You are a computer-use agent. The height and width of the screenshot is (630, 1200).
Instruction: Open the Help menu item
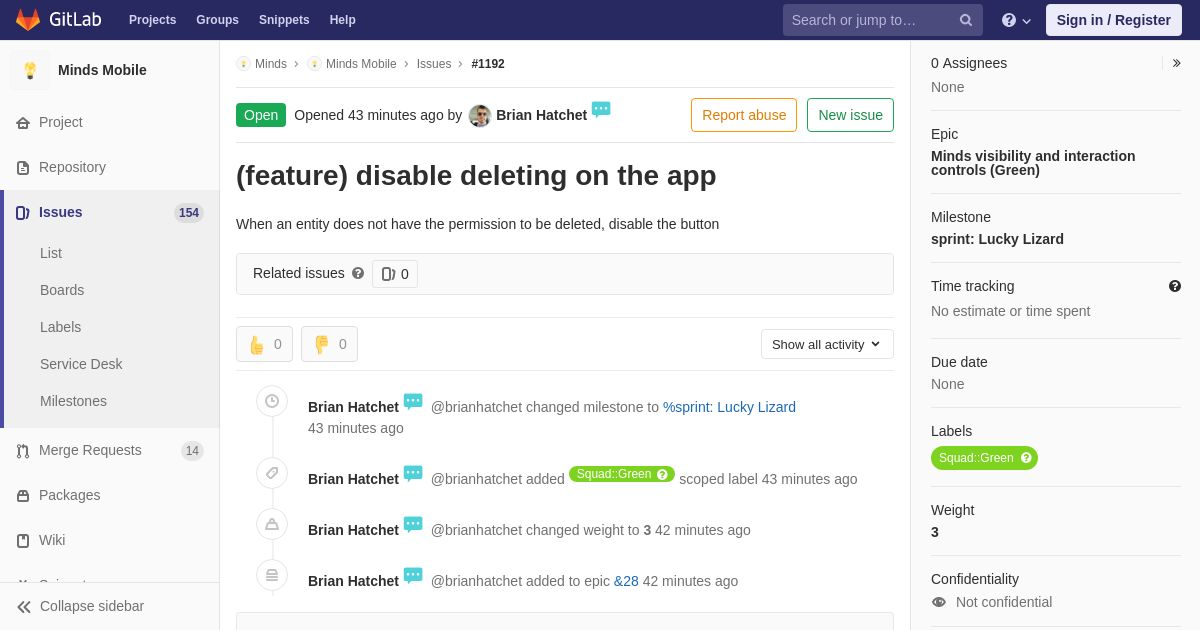(x=343, y=20)
